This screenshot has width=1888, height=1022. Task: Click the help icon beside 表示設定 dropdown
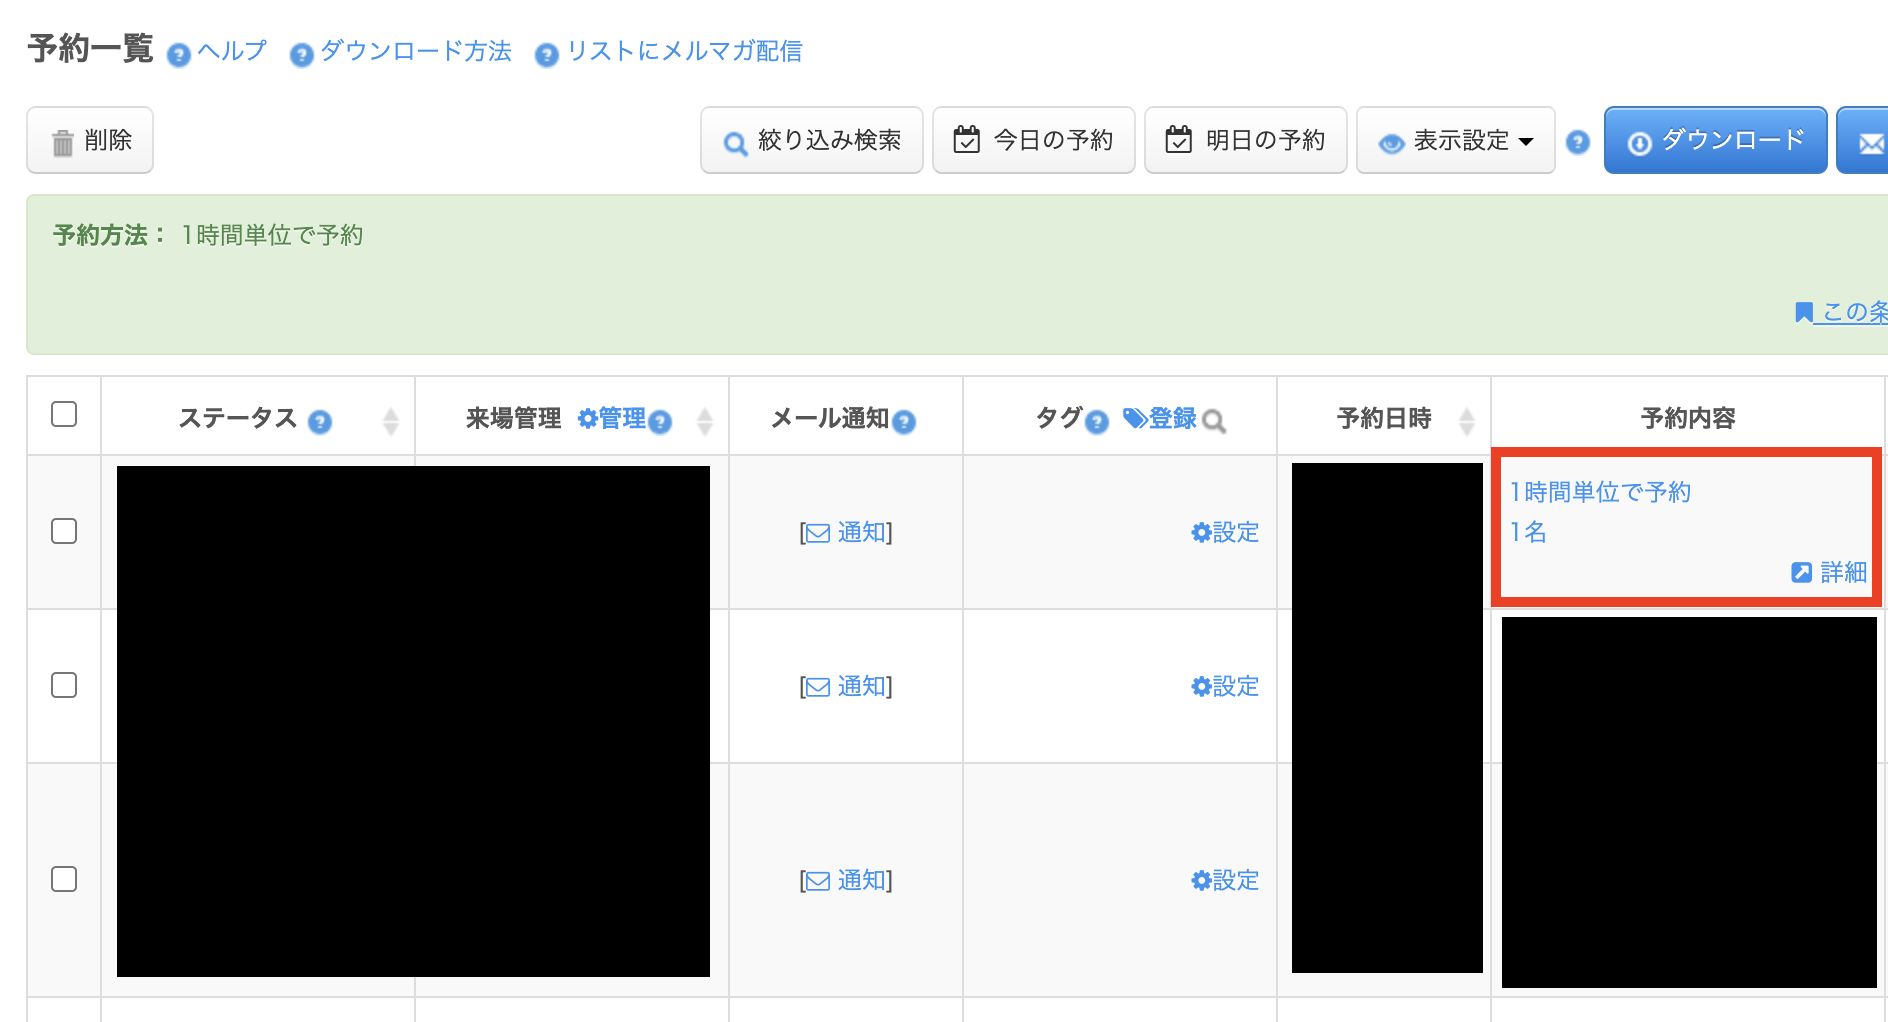tap(1578, 142)
